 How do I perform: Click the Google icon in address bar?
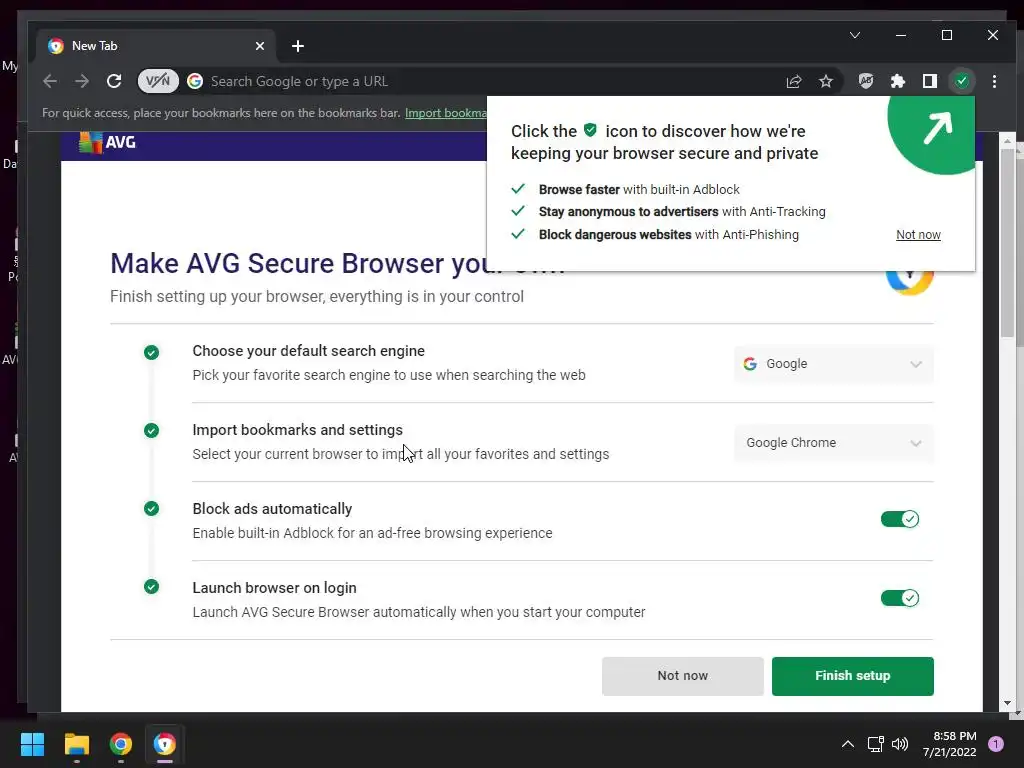195,81
